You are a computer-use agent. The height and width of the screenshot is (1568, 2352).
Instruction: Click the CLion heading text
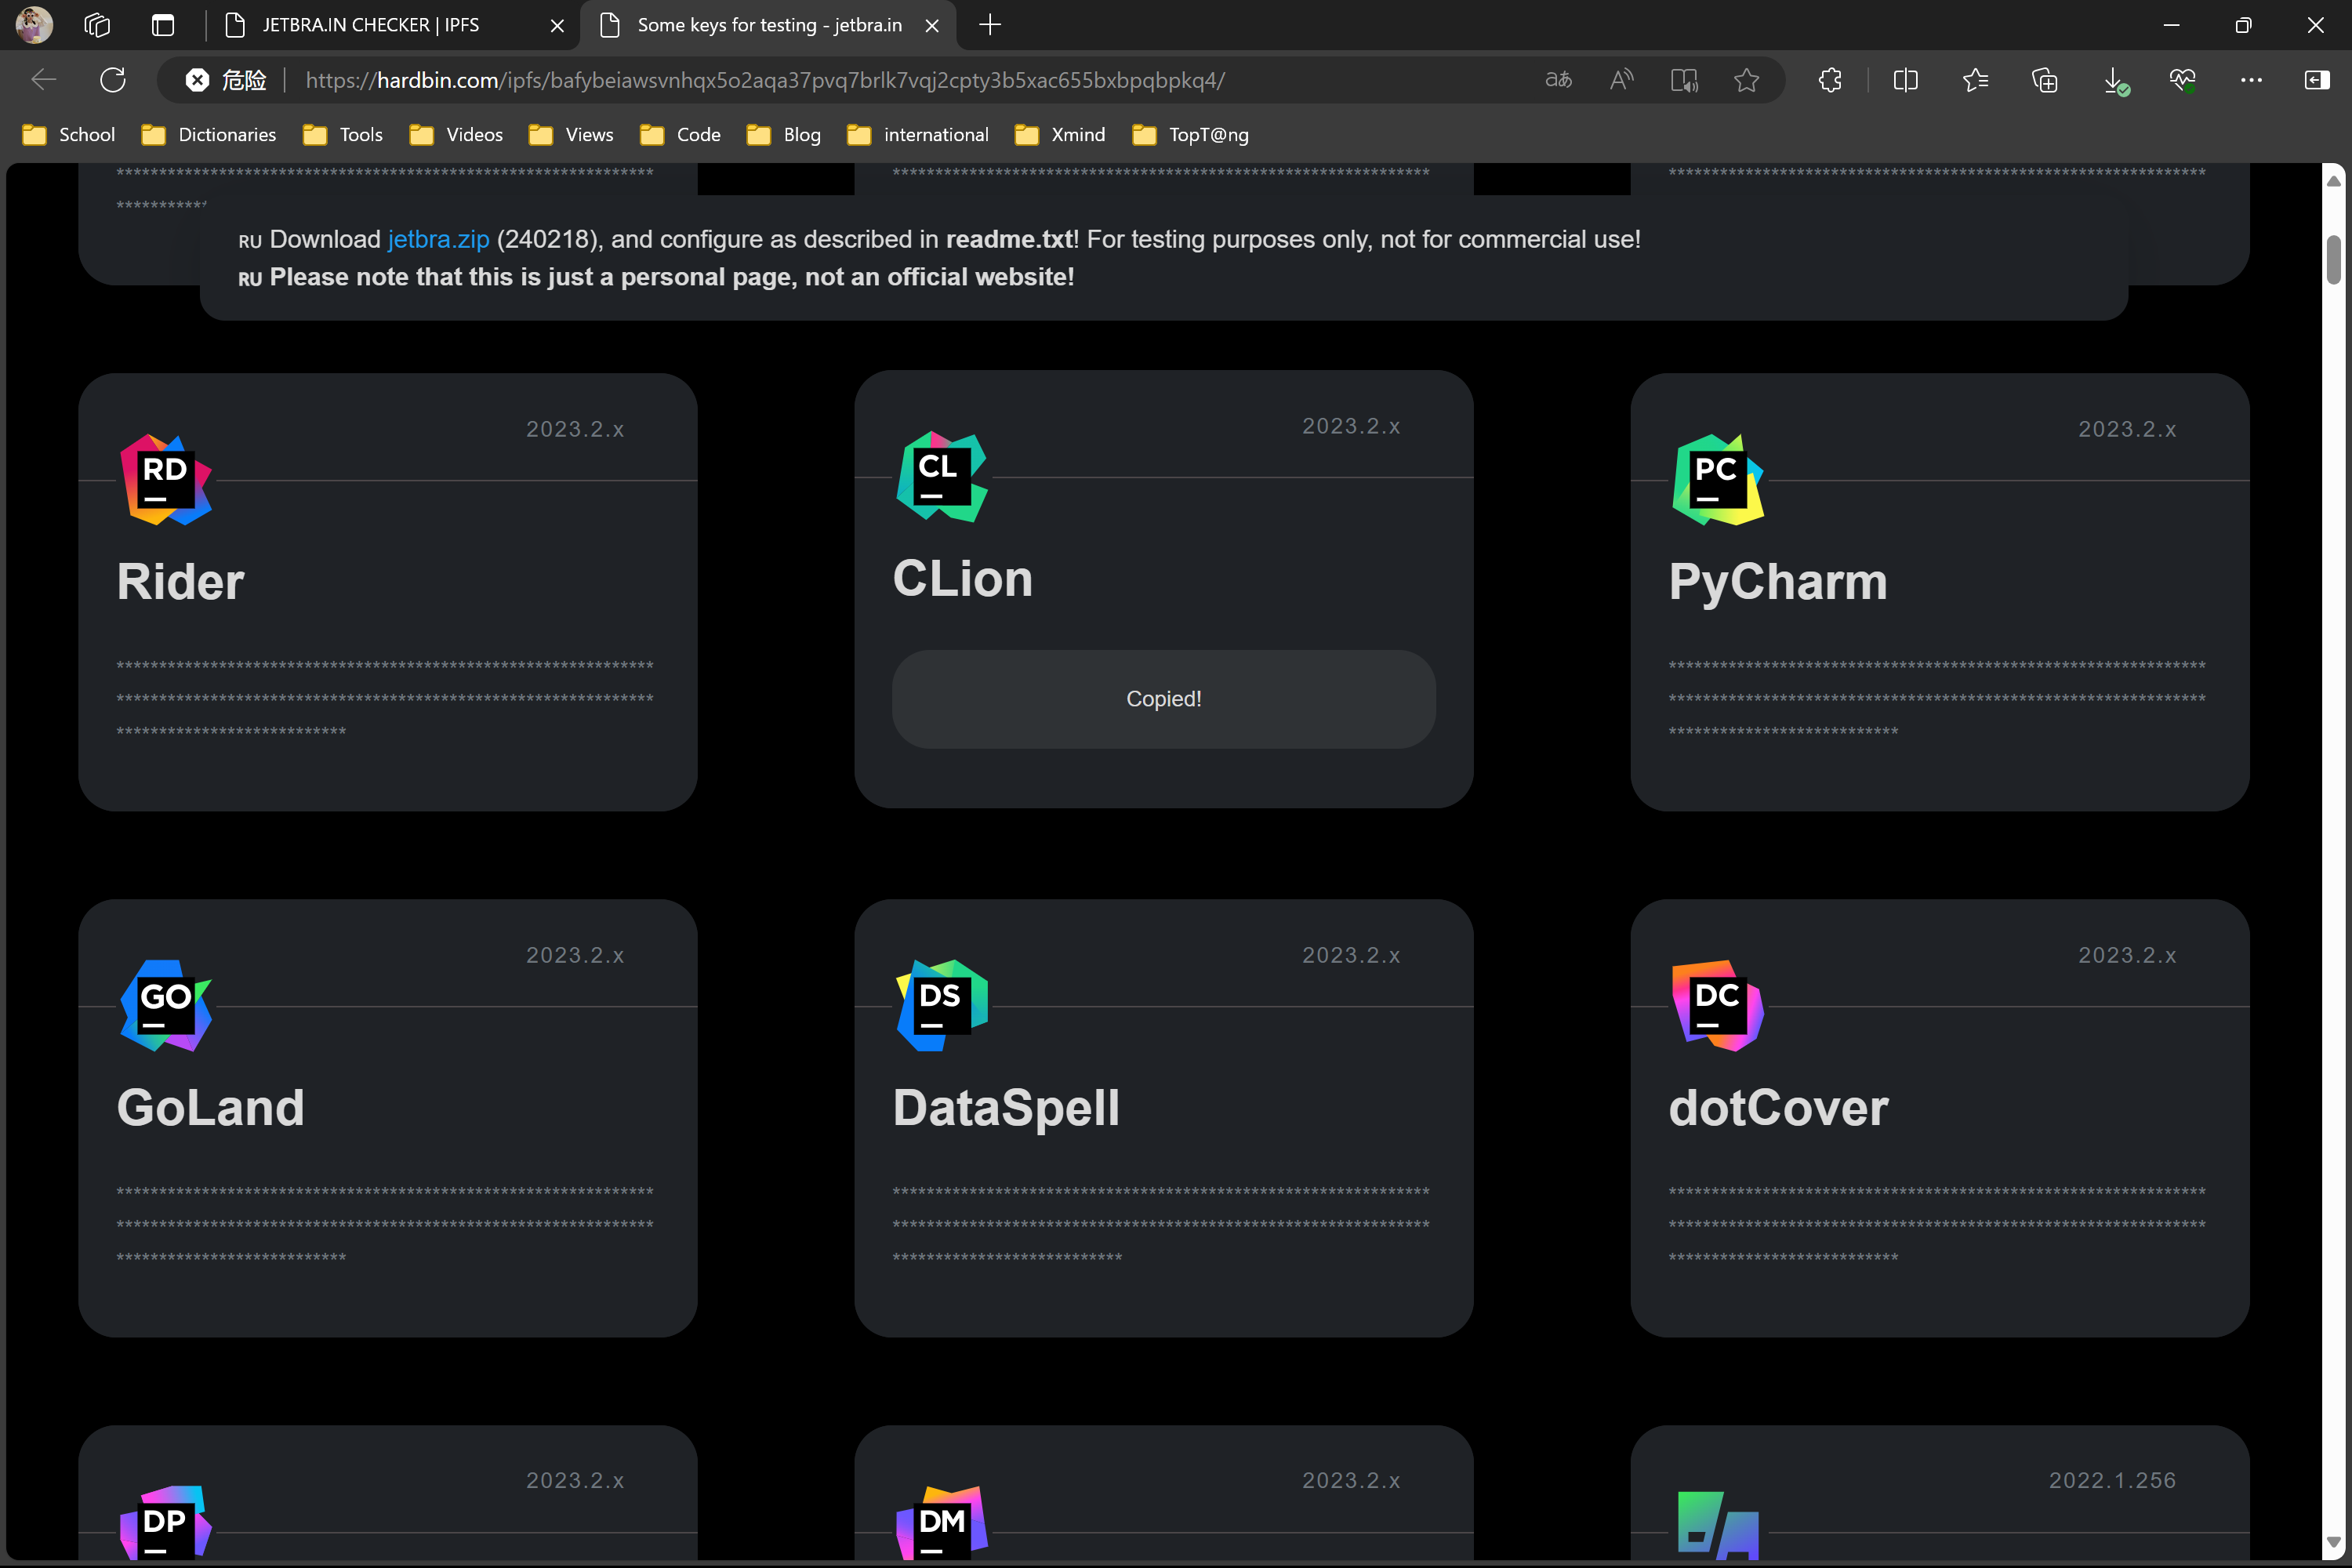[962, 578]
